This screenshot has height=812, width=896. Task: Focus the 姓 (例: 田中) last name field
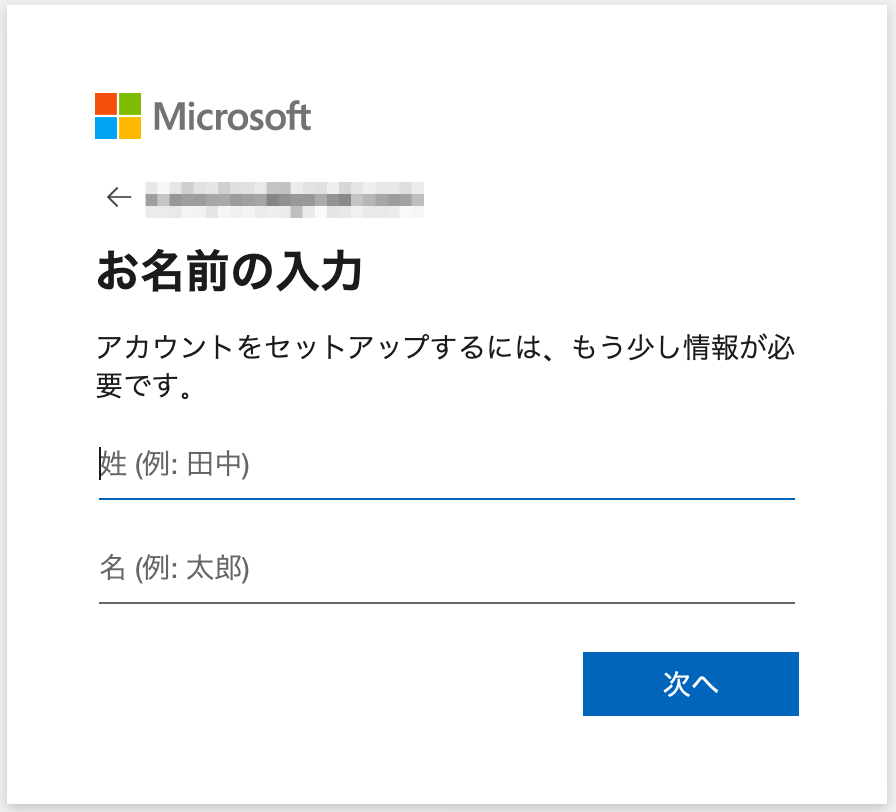click(447, 464)
